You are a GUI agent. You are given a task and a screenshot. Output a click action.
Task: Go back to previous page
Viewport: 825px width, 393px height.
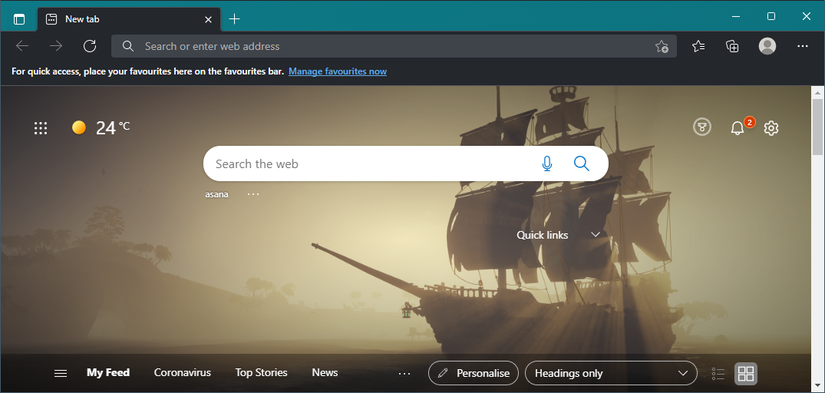(22, 46)
